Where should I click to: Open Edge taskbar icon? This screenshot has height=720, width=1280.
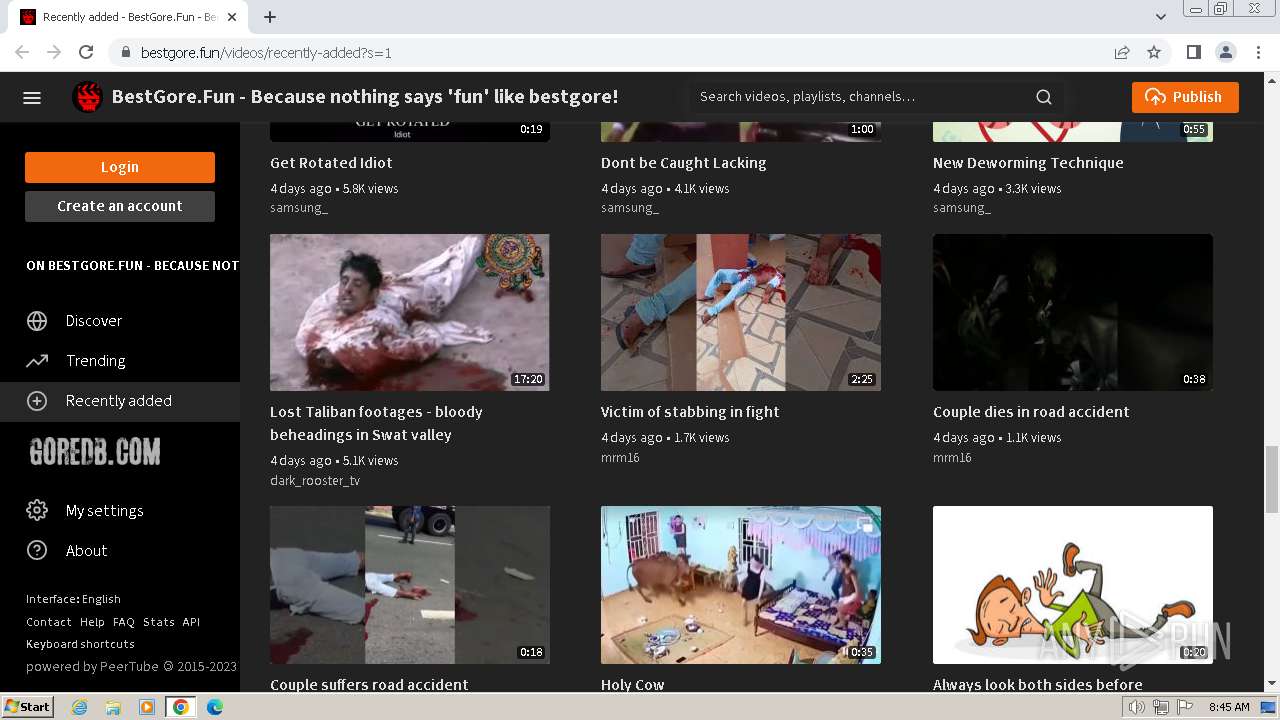point(214,707)
